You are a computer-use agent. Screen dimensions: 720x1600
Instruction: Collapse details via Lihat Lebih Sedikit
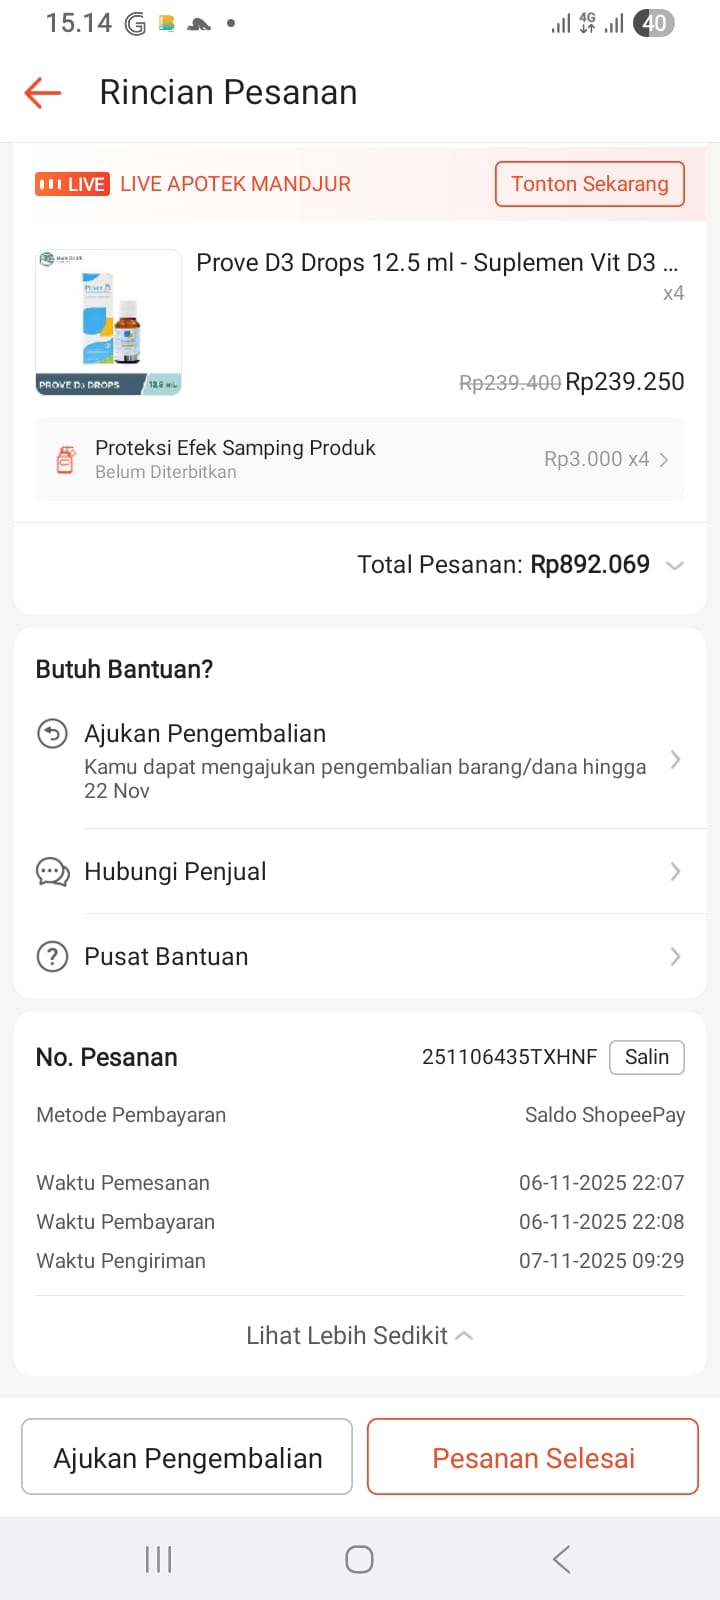point(360,1336)
